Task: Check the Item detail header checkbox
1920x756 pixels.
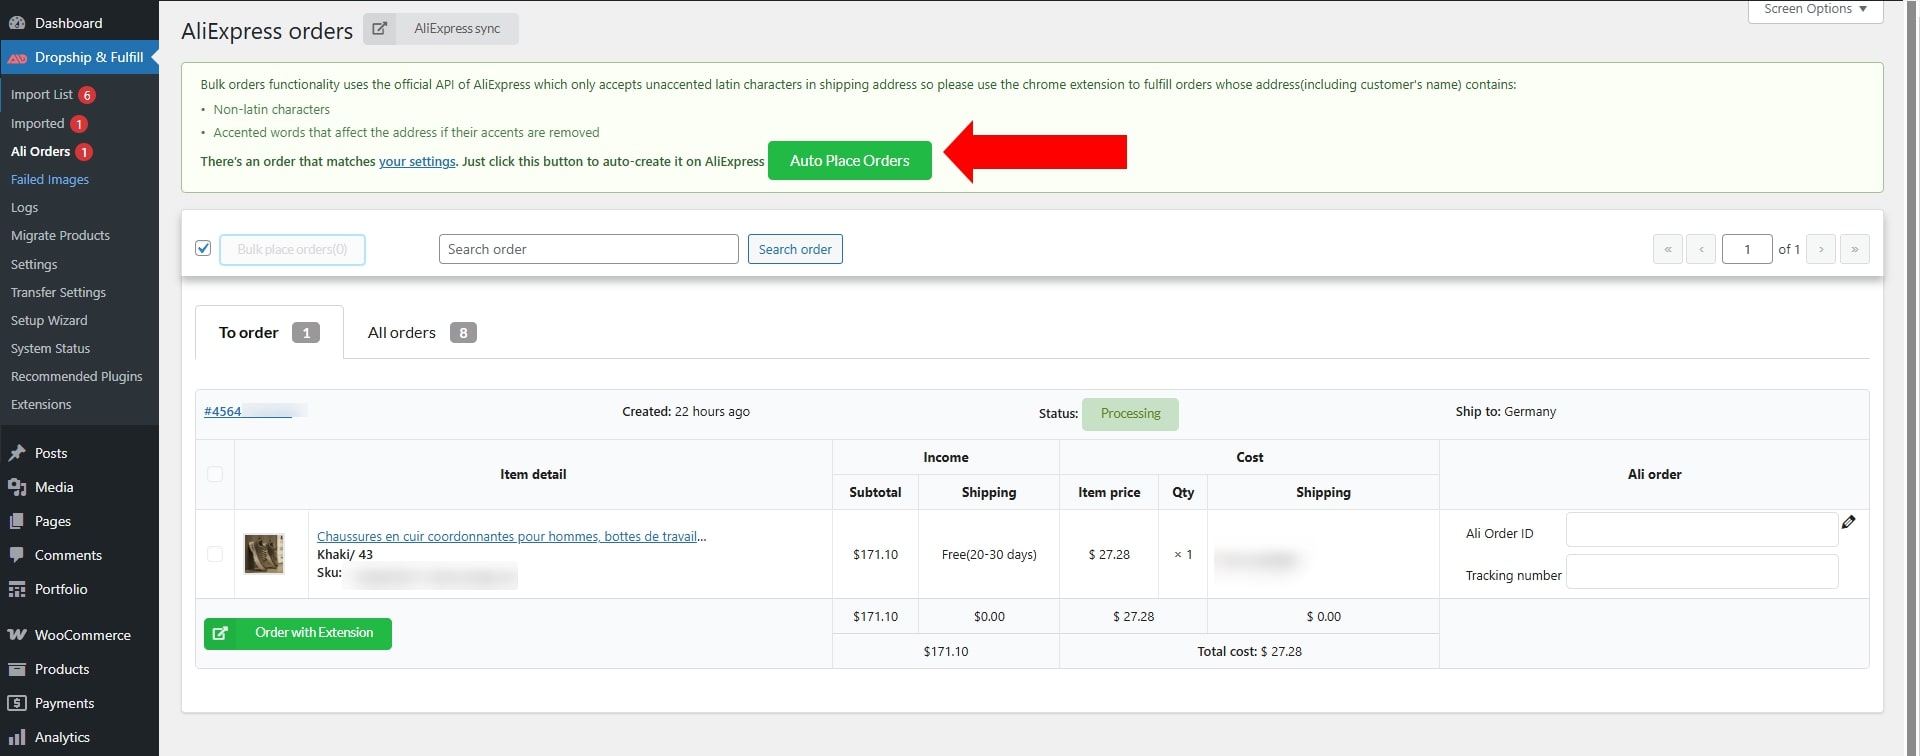Action: click(x=215, y=474)
